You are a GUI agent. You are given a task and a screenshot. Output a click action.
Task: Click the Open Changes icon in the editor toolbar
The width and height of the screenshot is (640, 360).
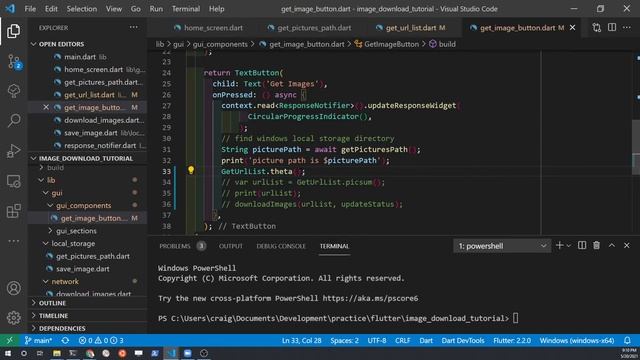pyautogui.click(x=597, y=28)
